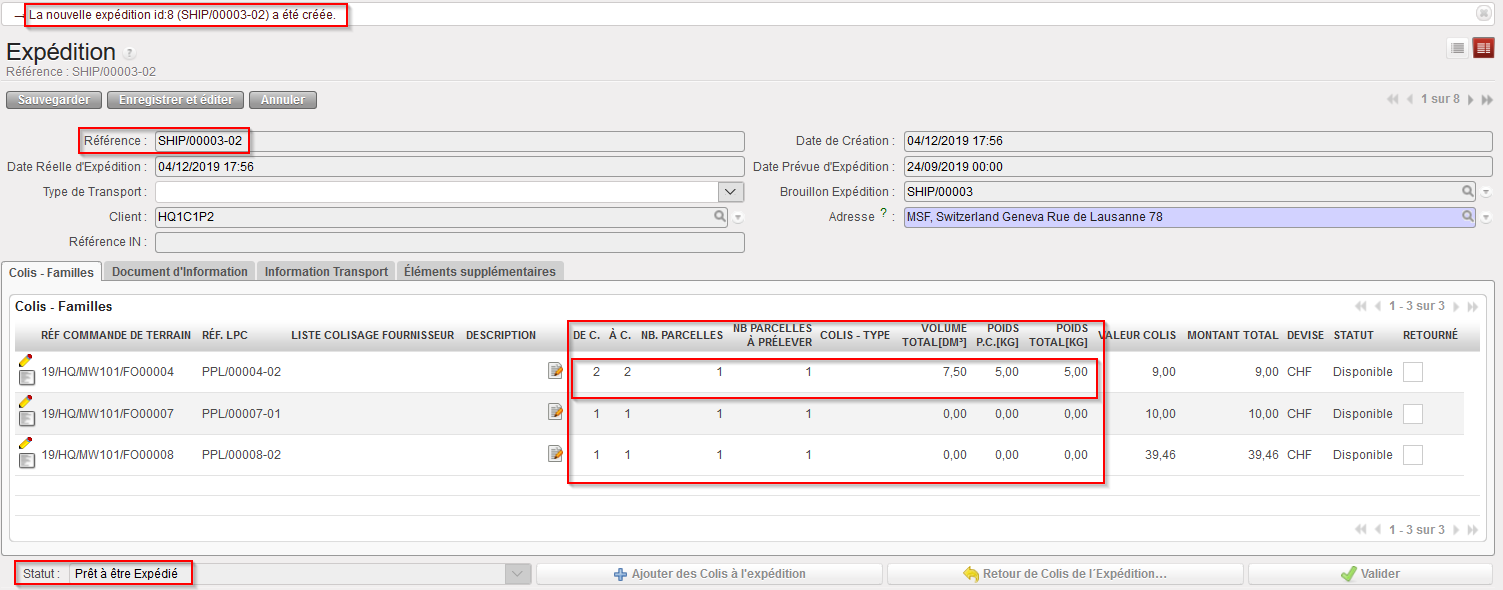Switch to form view icon
This screenshot has height=590, width=1503.
coord(1483,48)
